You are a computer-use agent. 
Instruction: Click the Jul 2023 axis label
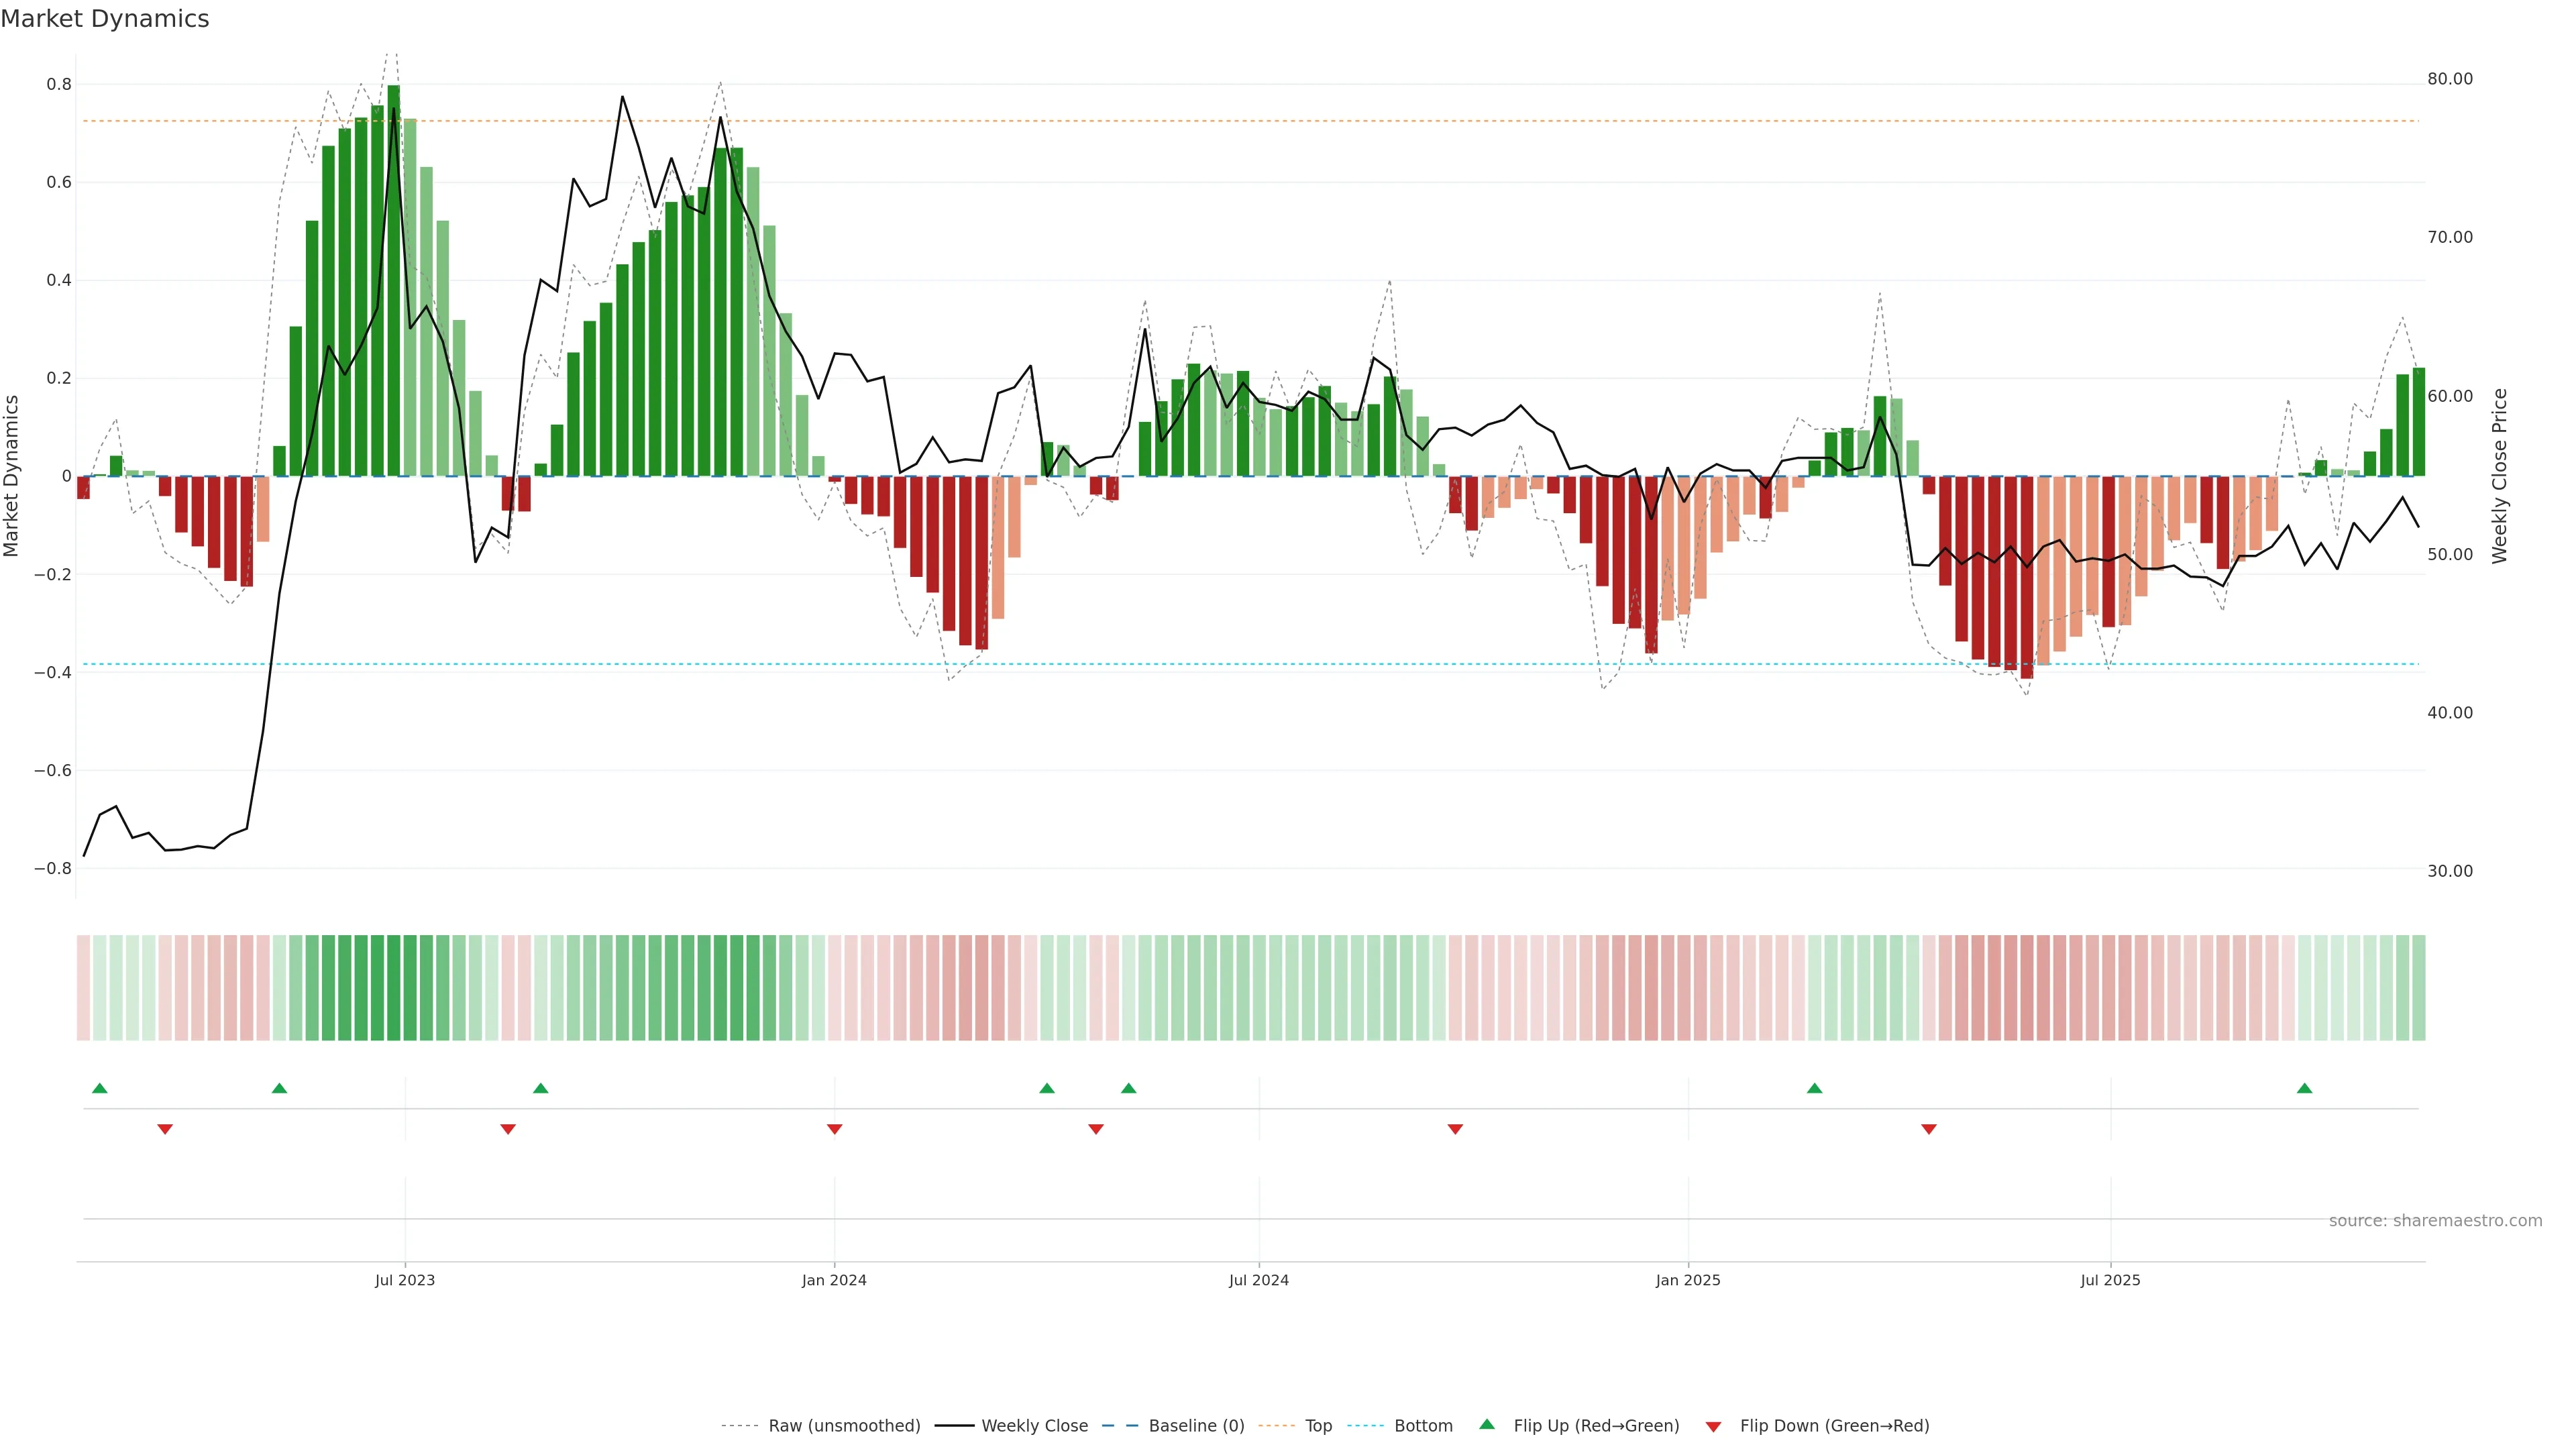(405, 1280)
